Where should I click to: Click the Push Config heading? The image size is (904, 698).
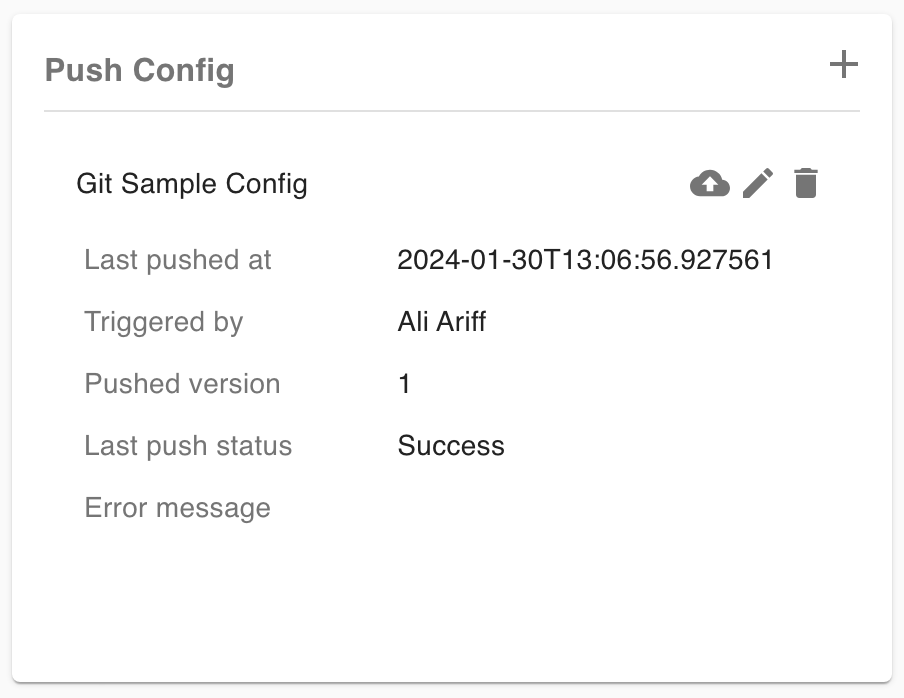click(140, 71)
